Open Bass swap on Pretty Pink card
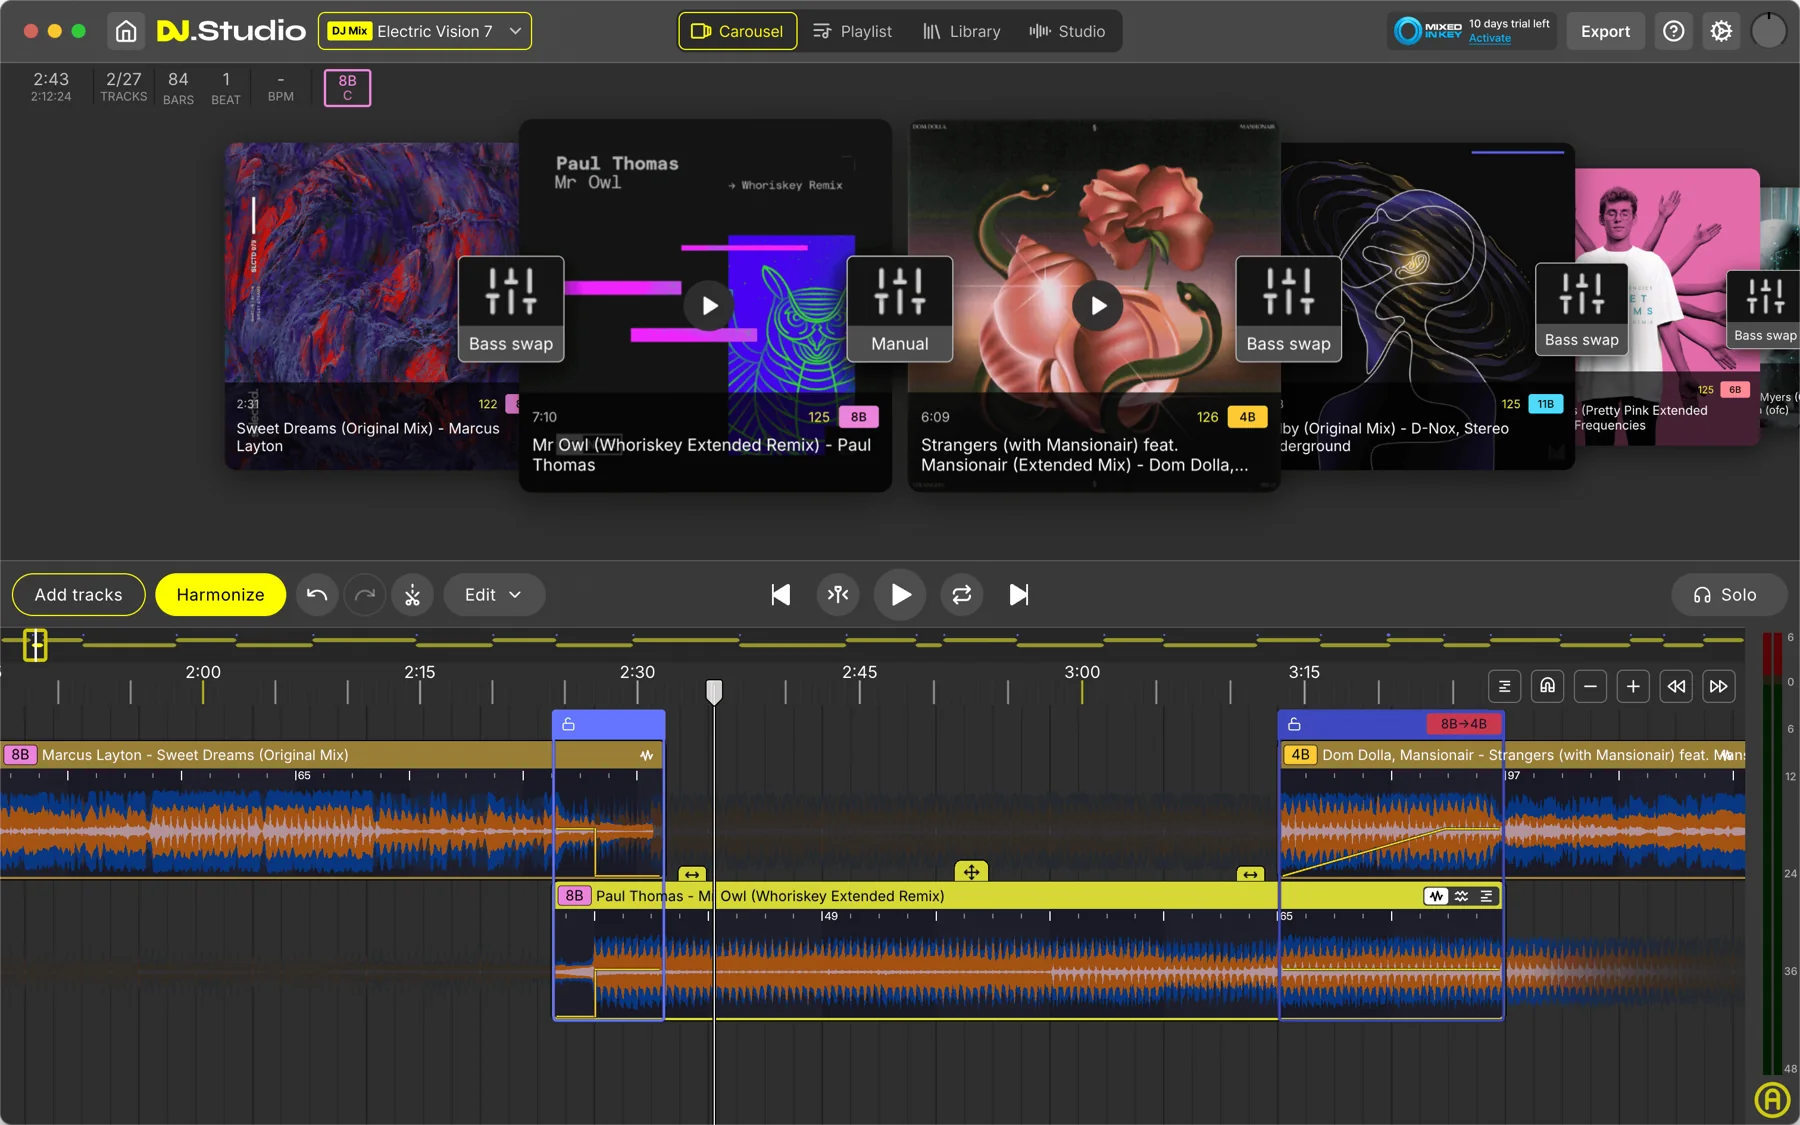1800x1125 pixels. pos(1764,309)
